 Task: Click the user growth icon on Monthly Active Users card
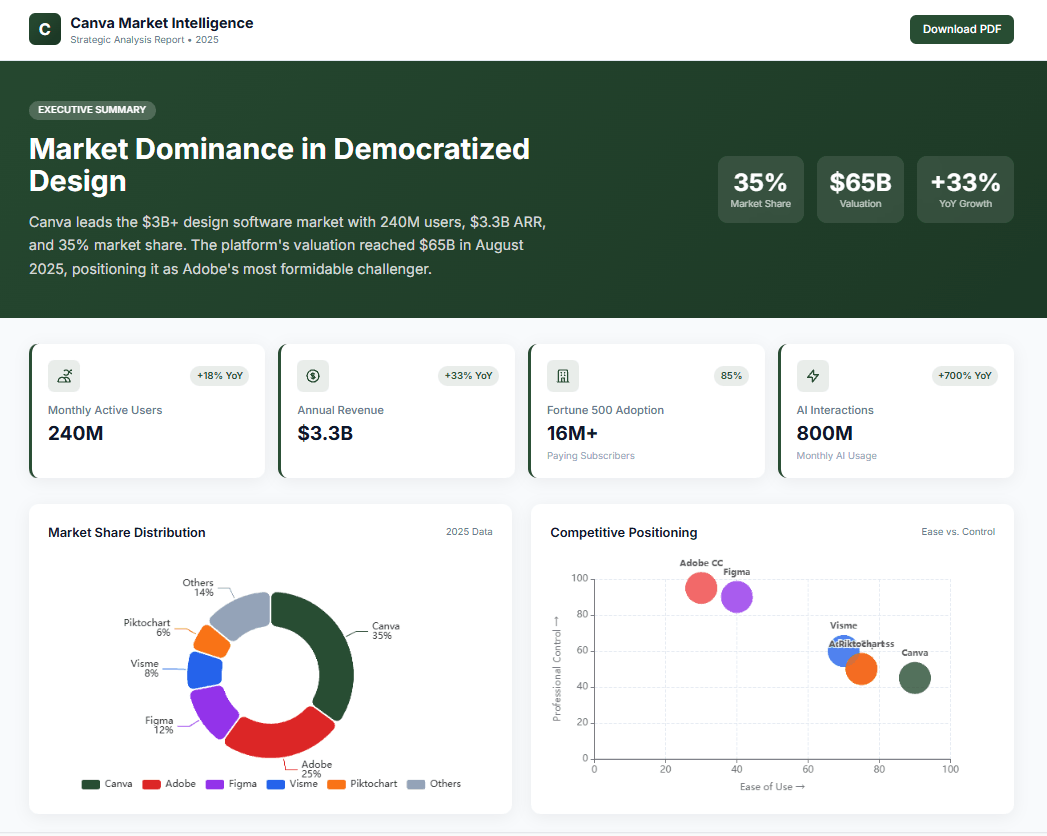click(63, 376)
